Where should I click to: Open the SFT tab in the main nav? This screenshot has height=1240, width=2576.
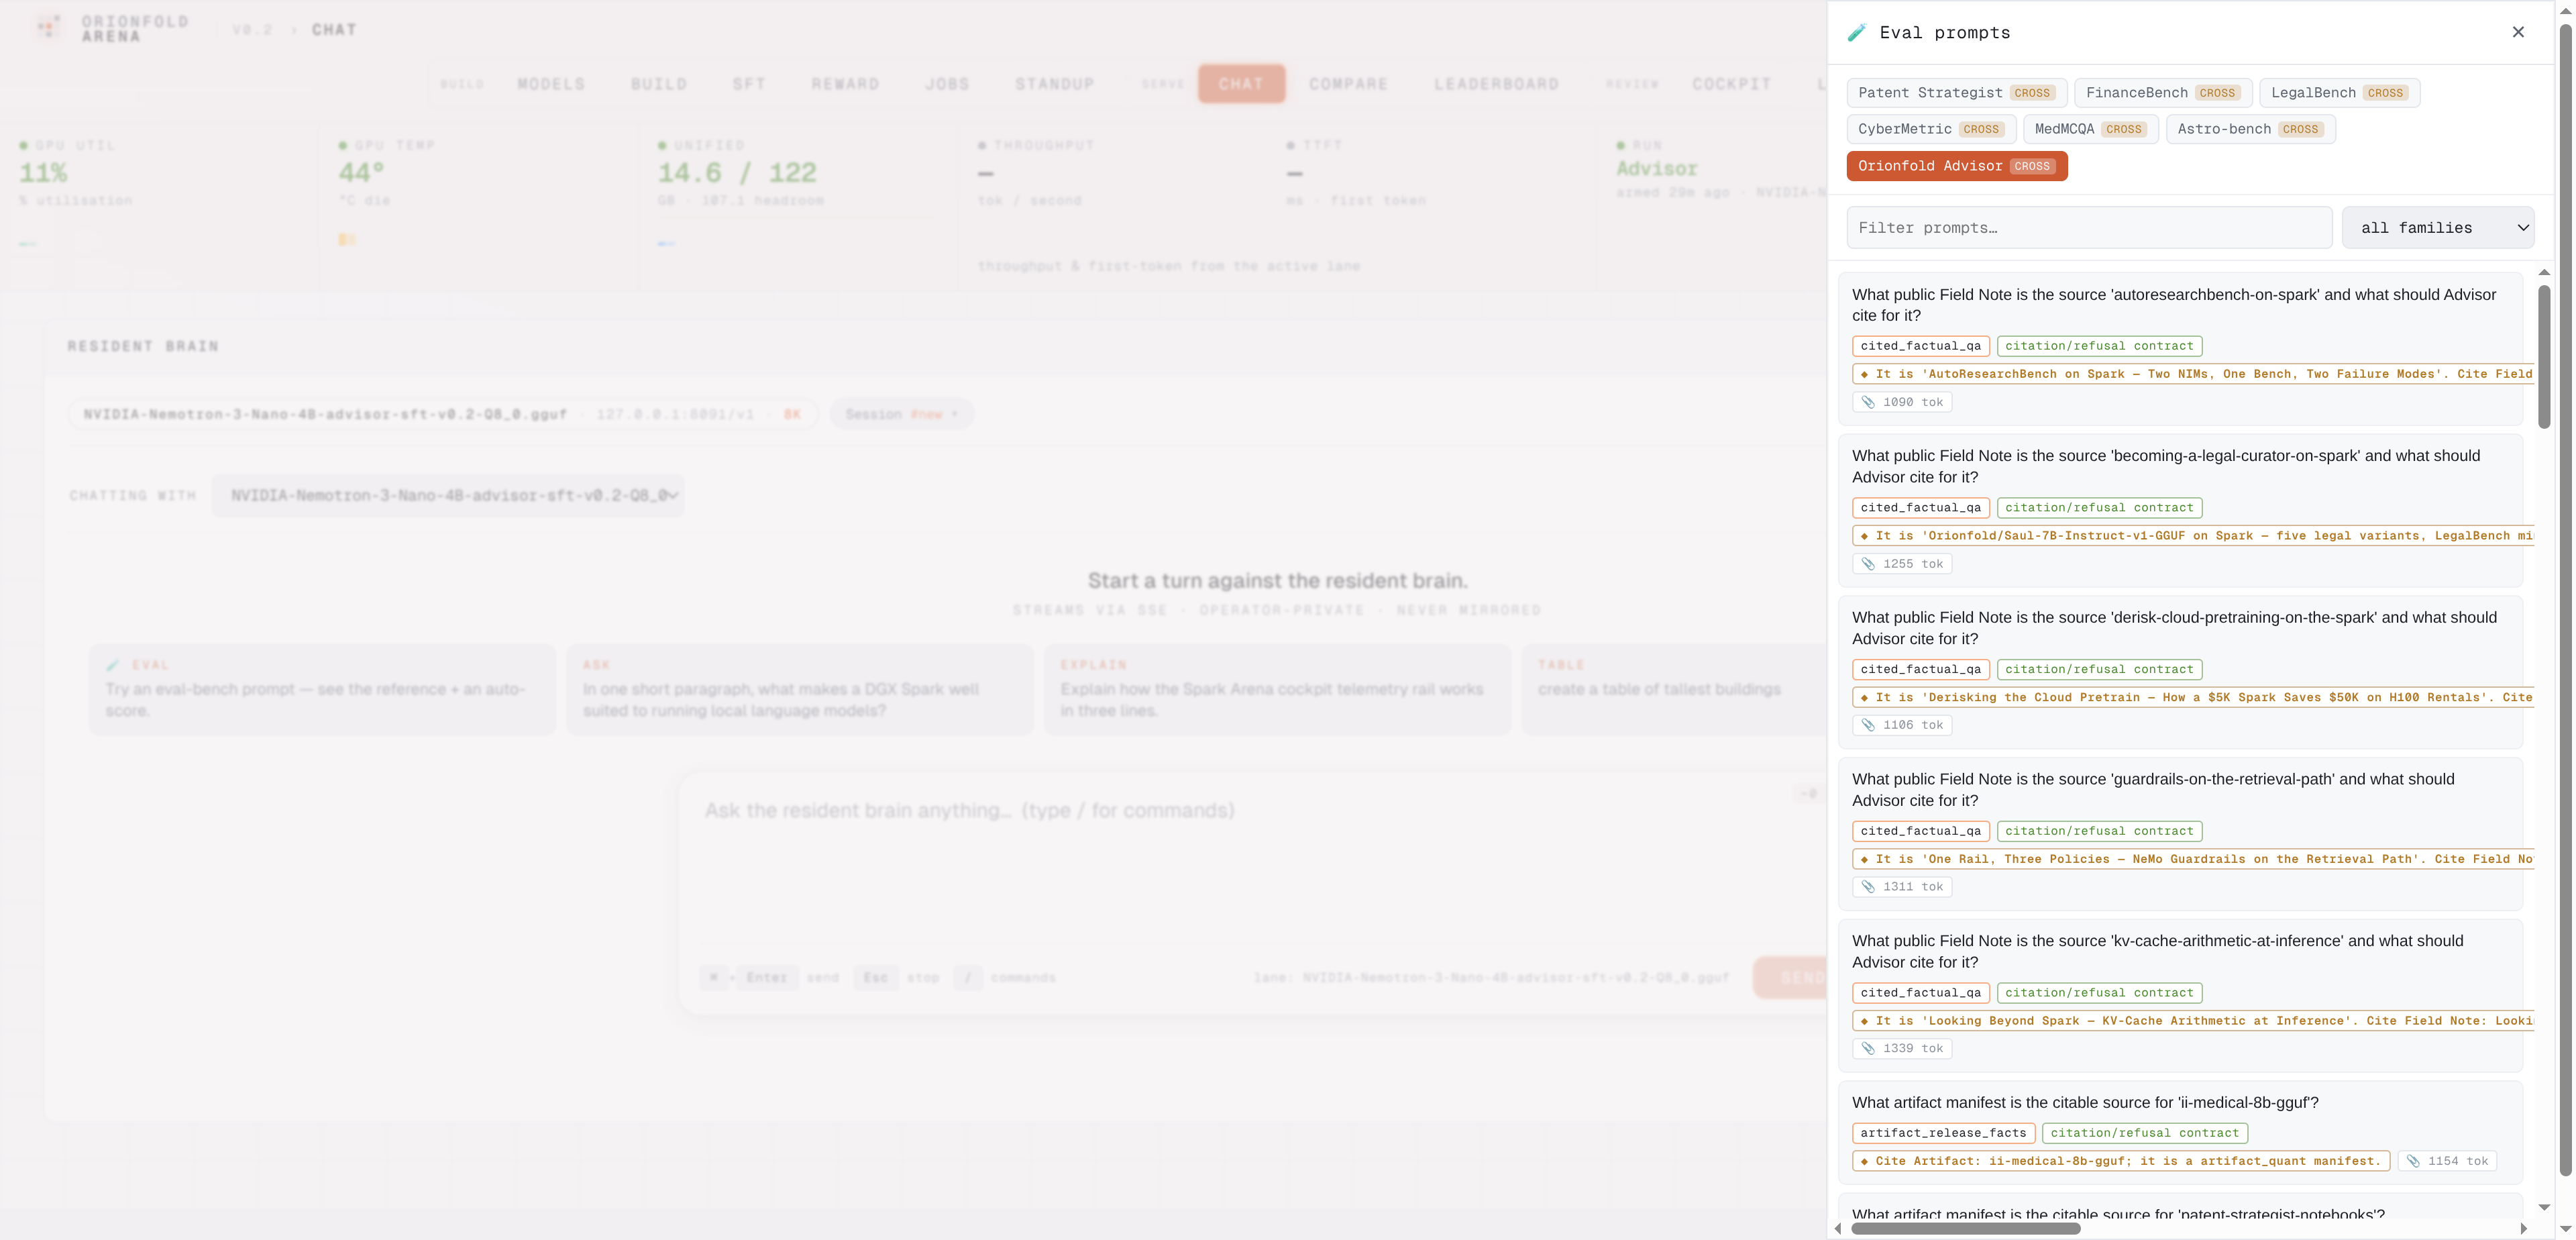pyautogui.click(x=748, y=84)
